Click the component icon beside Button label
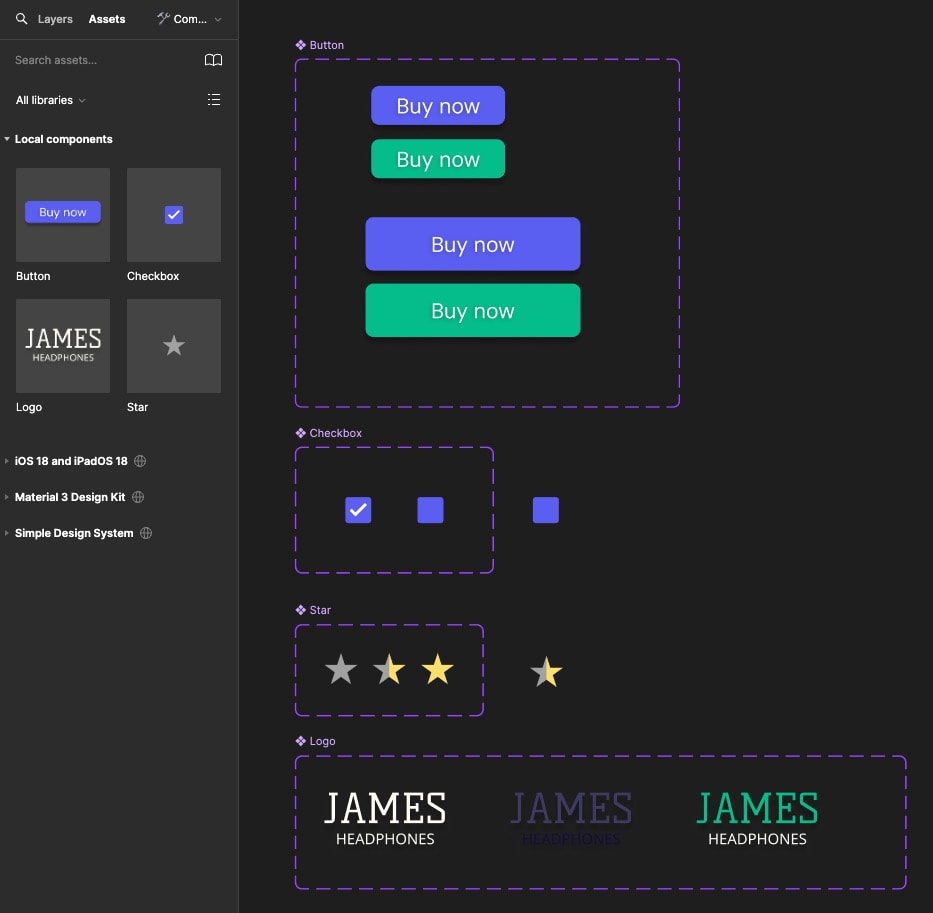933x913 pixels. pos(300,45)
